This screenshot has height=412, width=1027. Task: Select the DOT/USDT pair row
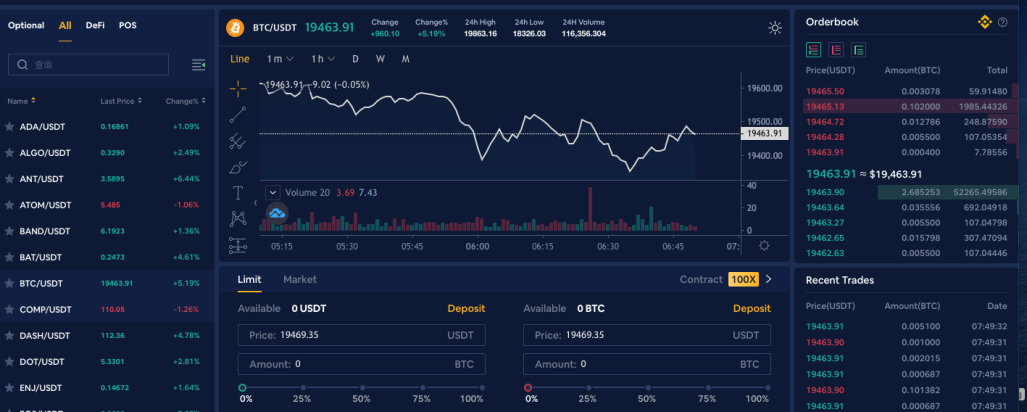pyautogui.click(x=107, y=362)
